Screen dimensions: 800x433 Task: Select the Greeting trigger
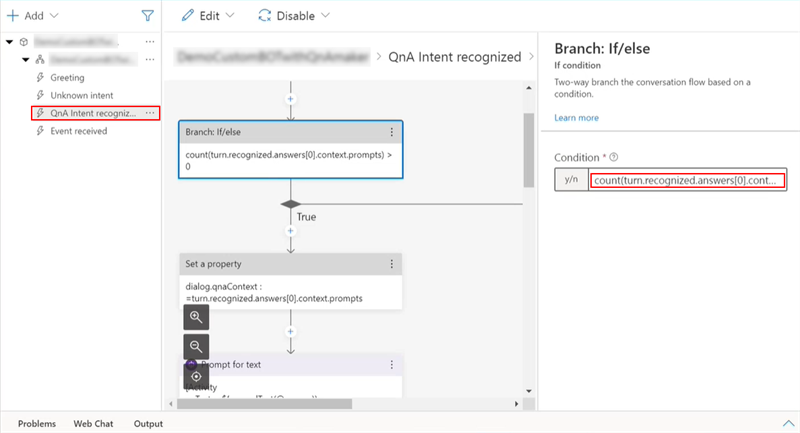(67, 77)
